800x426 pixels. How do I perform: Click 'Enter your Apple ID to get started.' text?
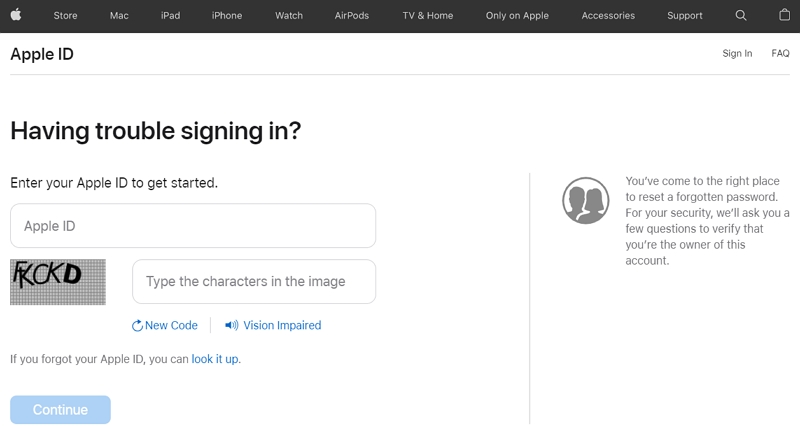click(114, 183)
